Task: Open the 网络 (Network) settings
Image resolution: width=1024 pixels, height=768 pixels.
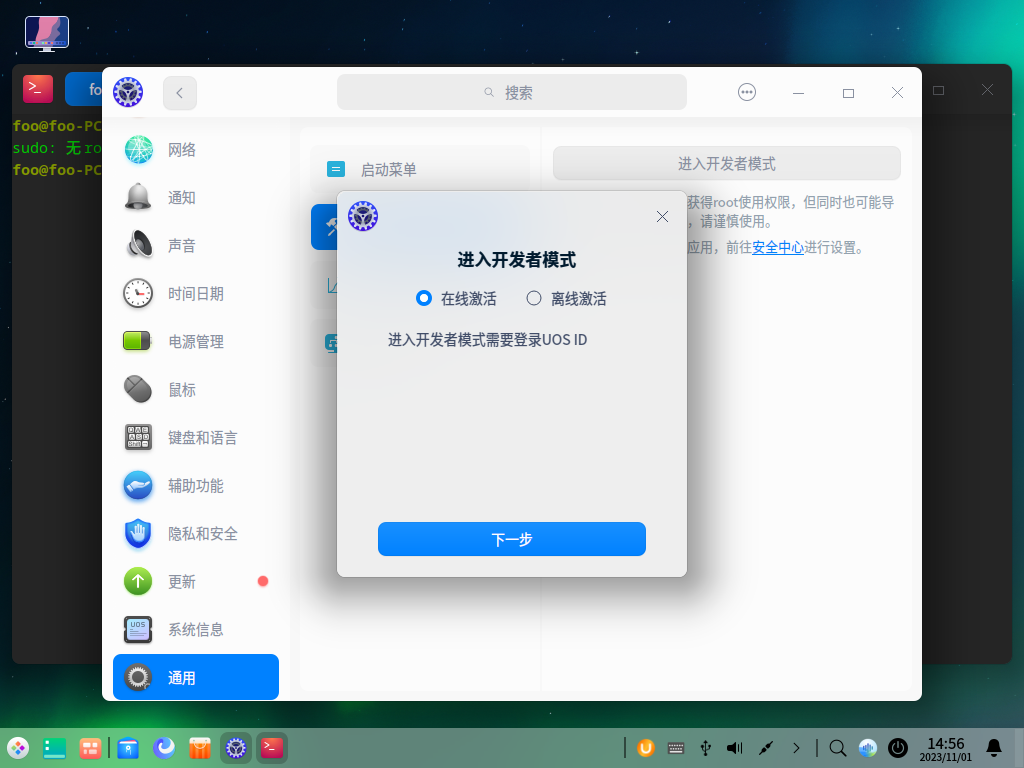Action: coord(181,150)
